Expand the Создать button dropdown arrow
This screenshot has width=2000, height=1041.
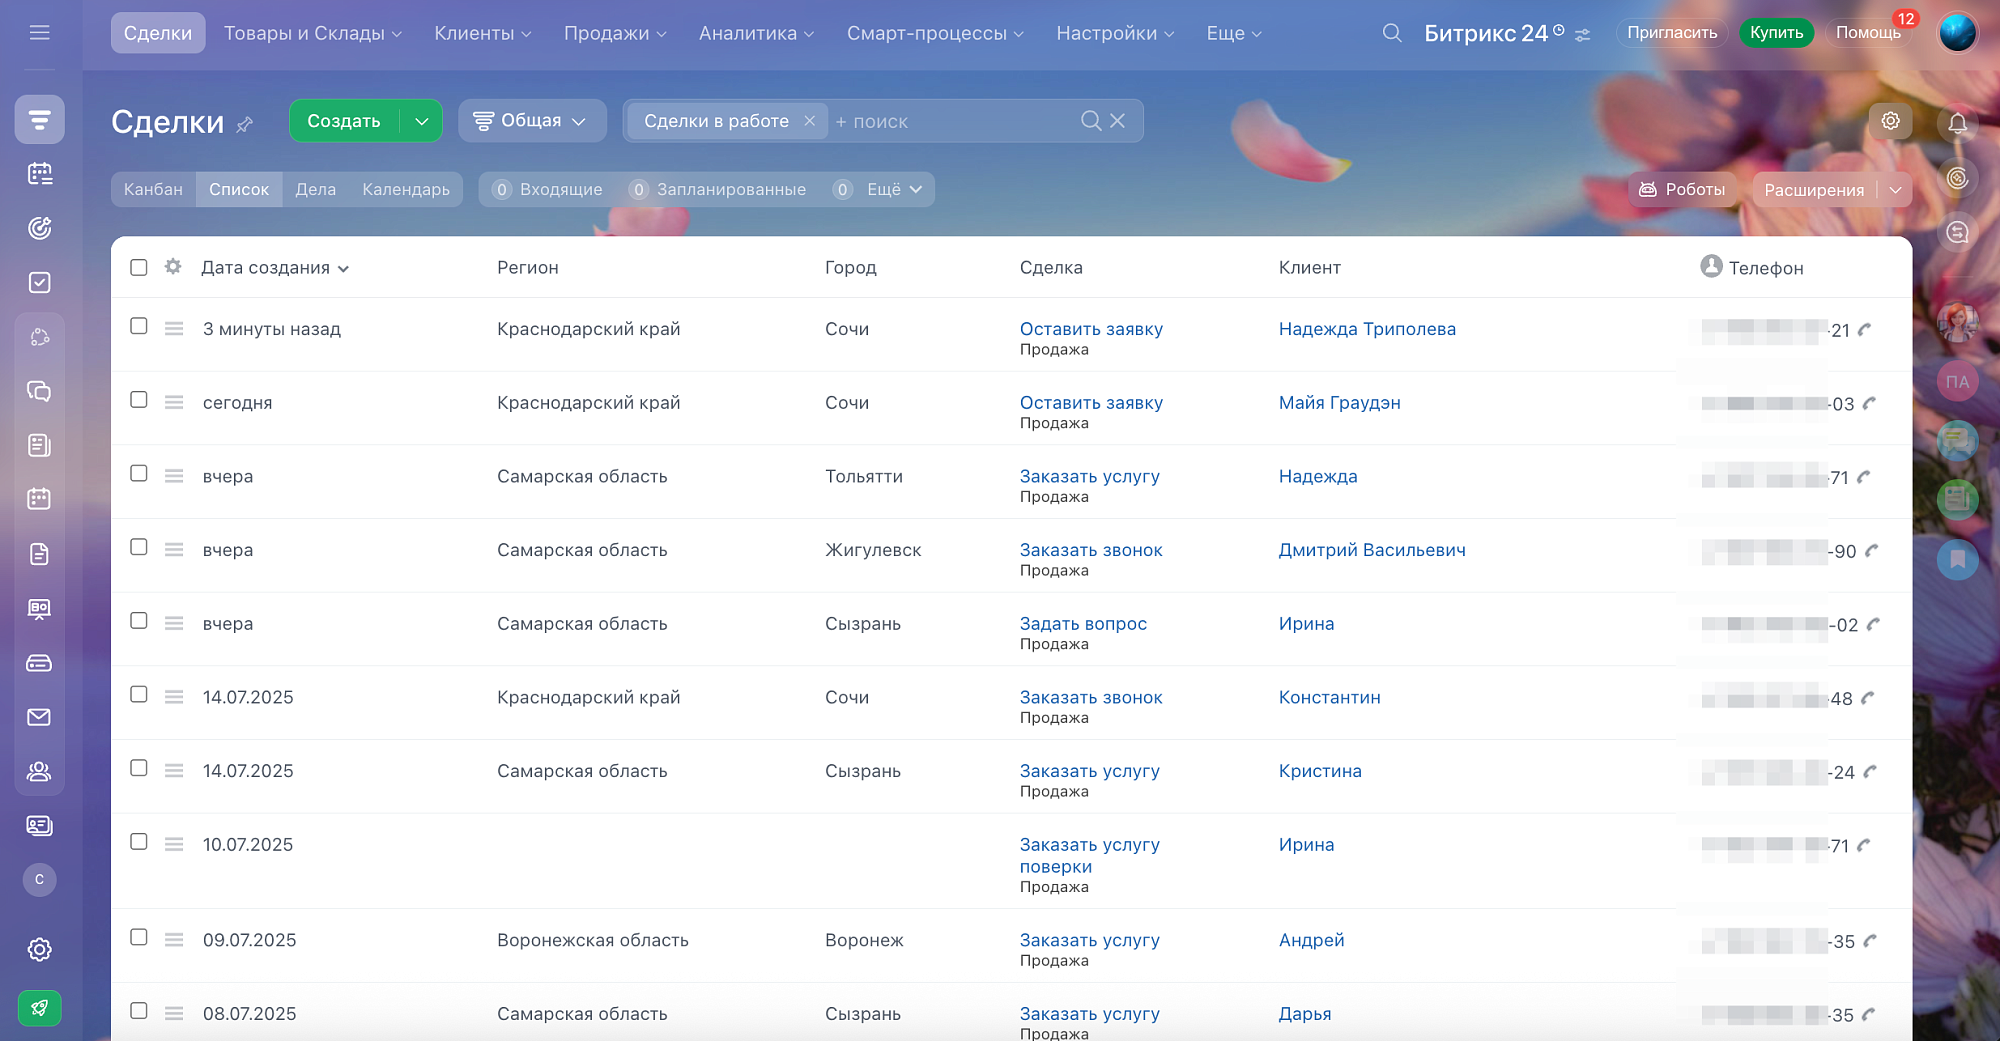(x=422, y=121)
